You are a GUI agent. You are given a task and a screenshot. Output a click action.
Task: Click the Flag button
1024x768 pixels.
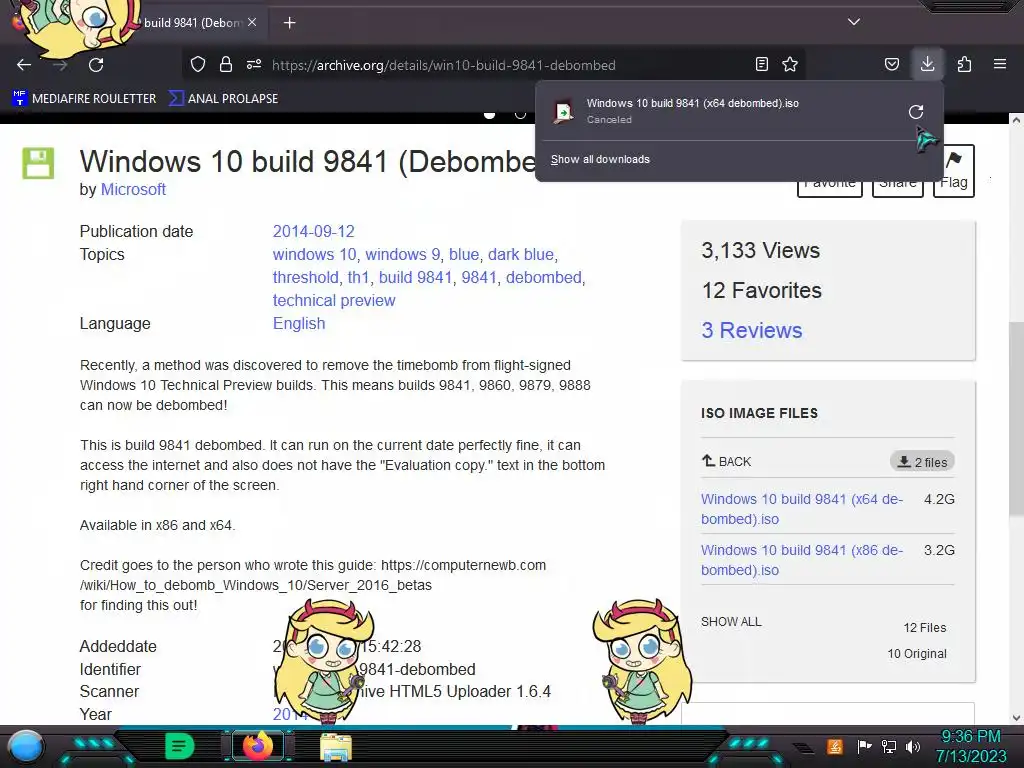pos(954,170)
